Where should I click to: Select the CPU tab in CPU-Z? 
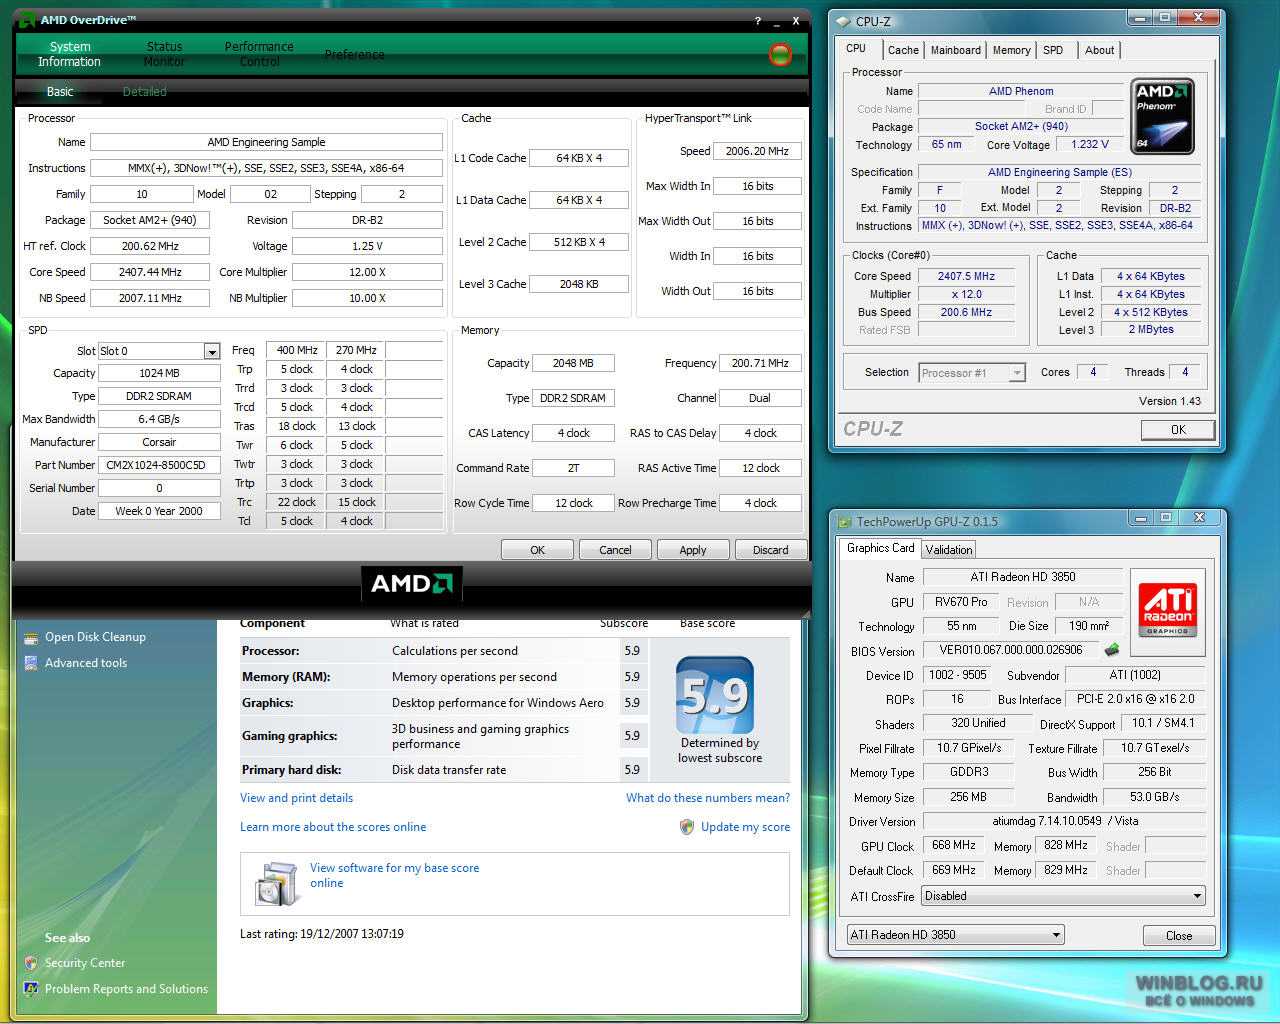pos(856,48)
